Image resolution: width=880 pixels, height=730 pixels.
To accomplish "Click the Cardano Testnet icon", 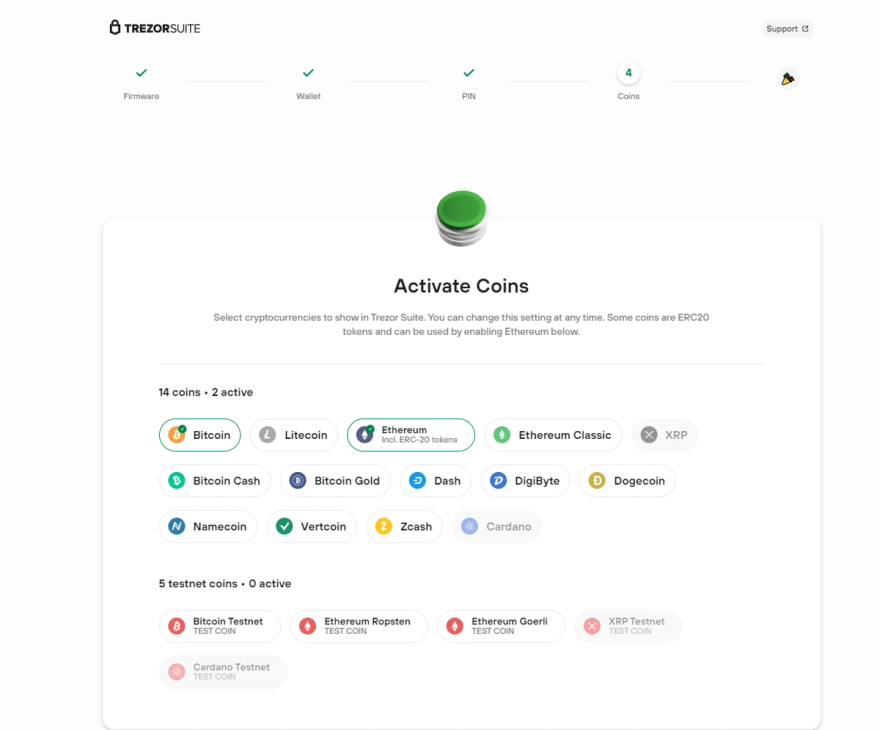I will [x=177, y=672].
